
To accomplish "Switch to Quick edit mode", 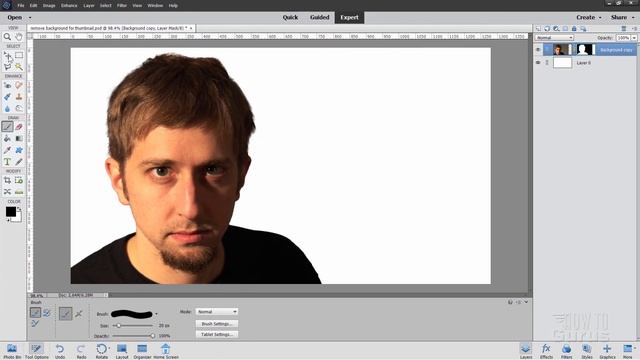I will 290,17.
